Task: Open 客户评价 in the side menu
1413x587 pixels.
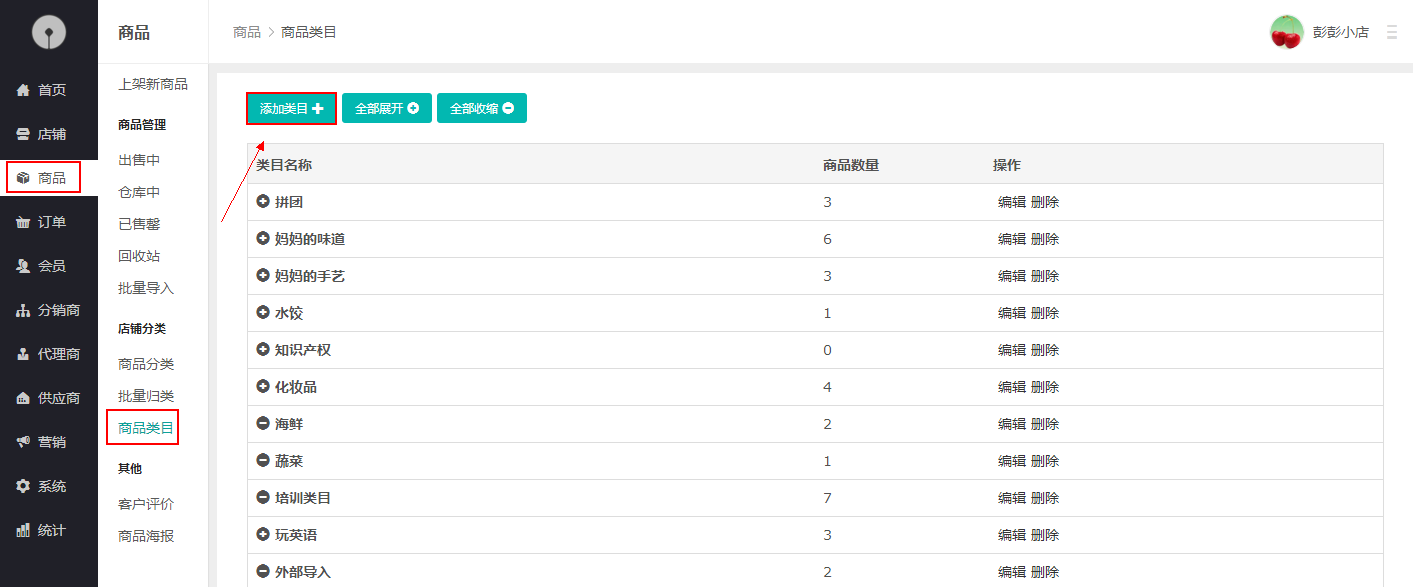Action: [146, 504]
